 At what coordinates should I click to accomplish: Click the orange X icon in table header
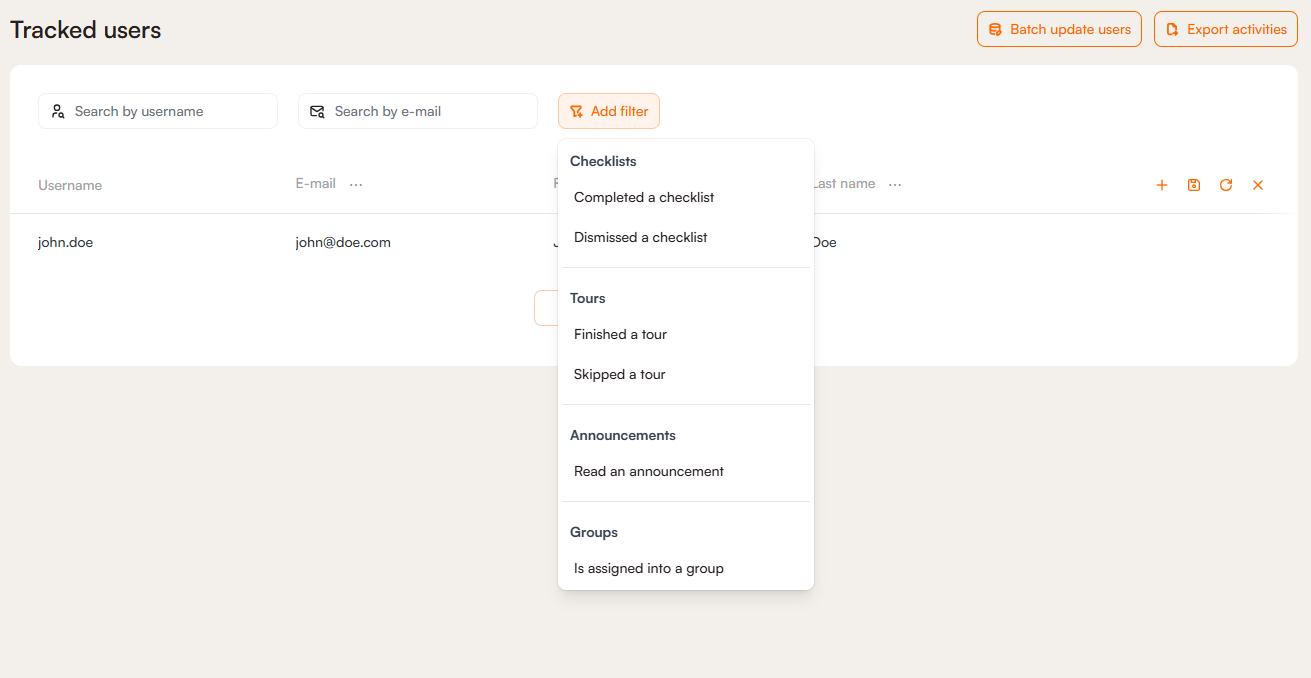click(1258, 185)
